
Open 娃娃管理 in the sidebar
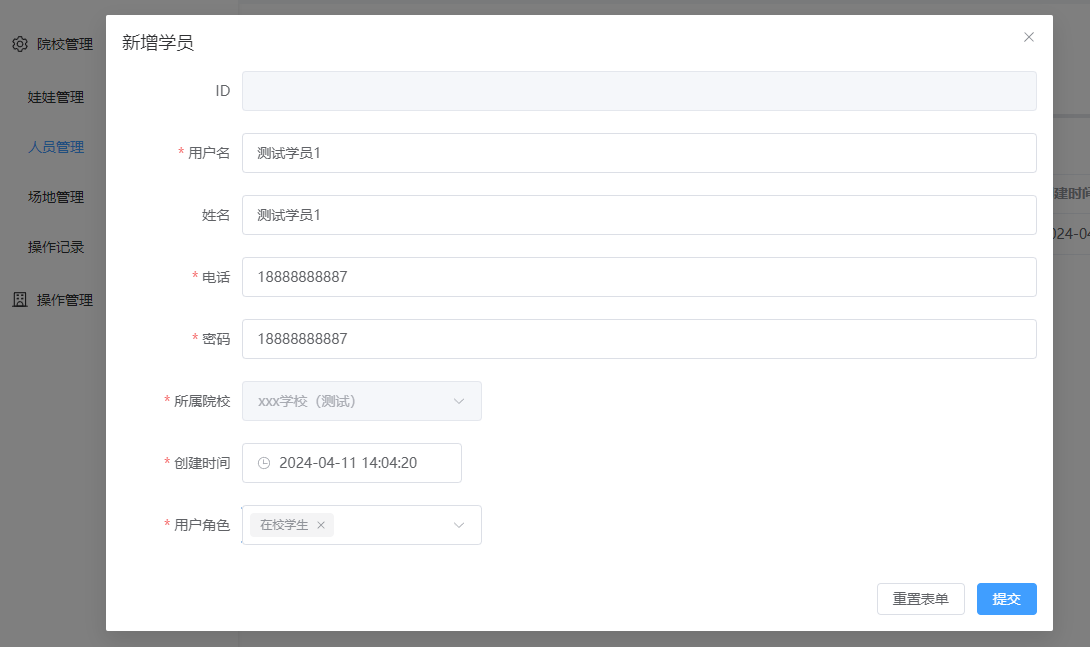56,97
